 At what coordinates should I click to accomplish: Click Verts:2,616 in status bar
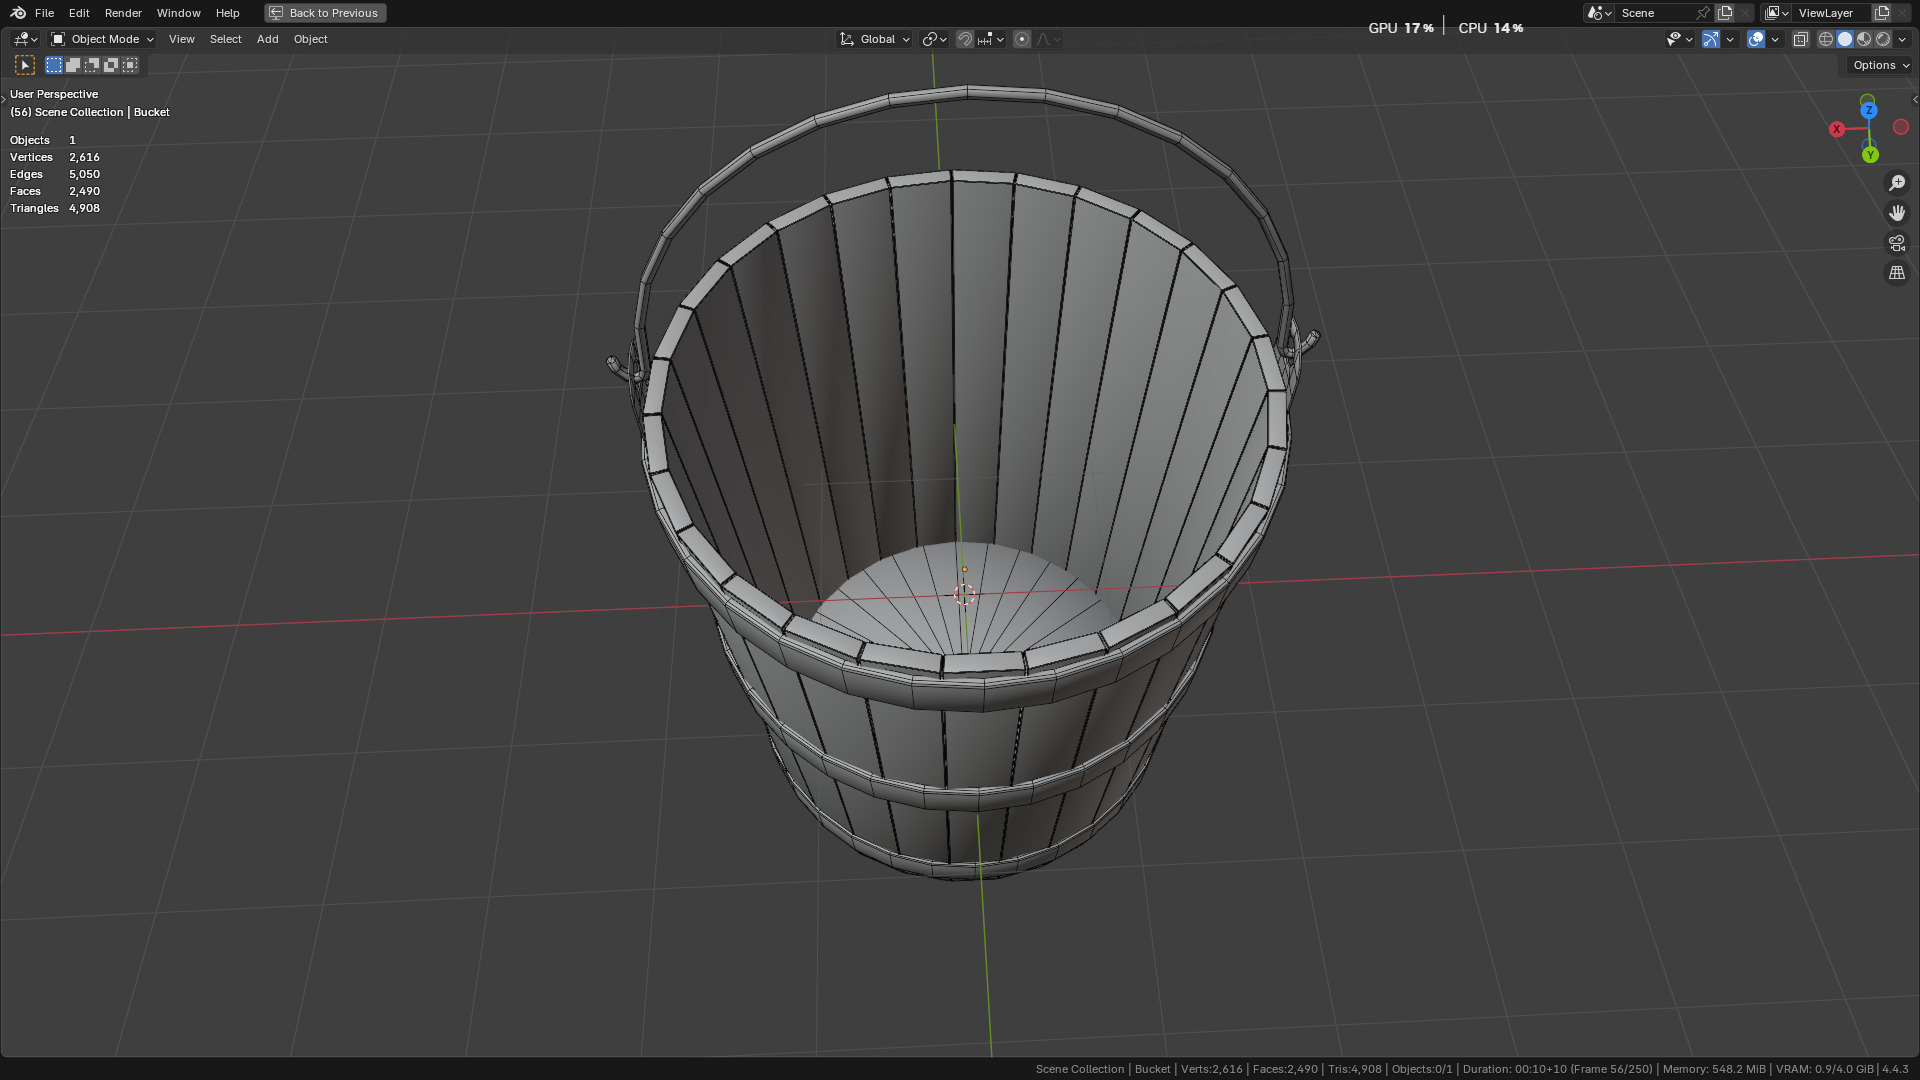click(1211, 1069)
